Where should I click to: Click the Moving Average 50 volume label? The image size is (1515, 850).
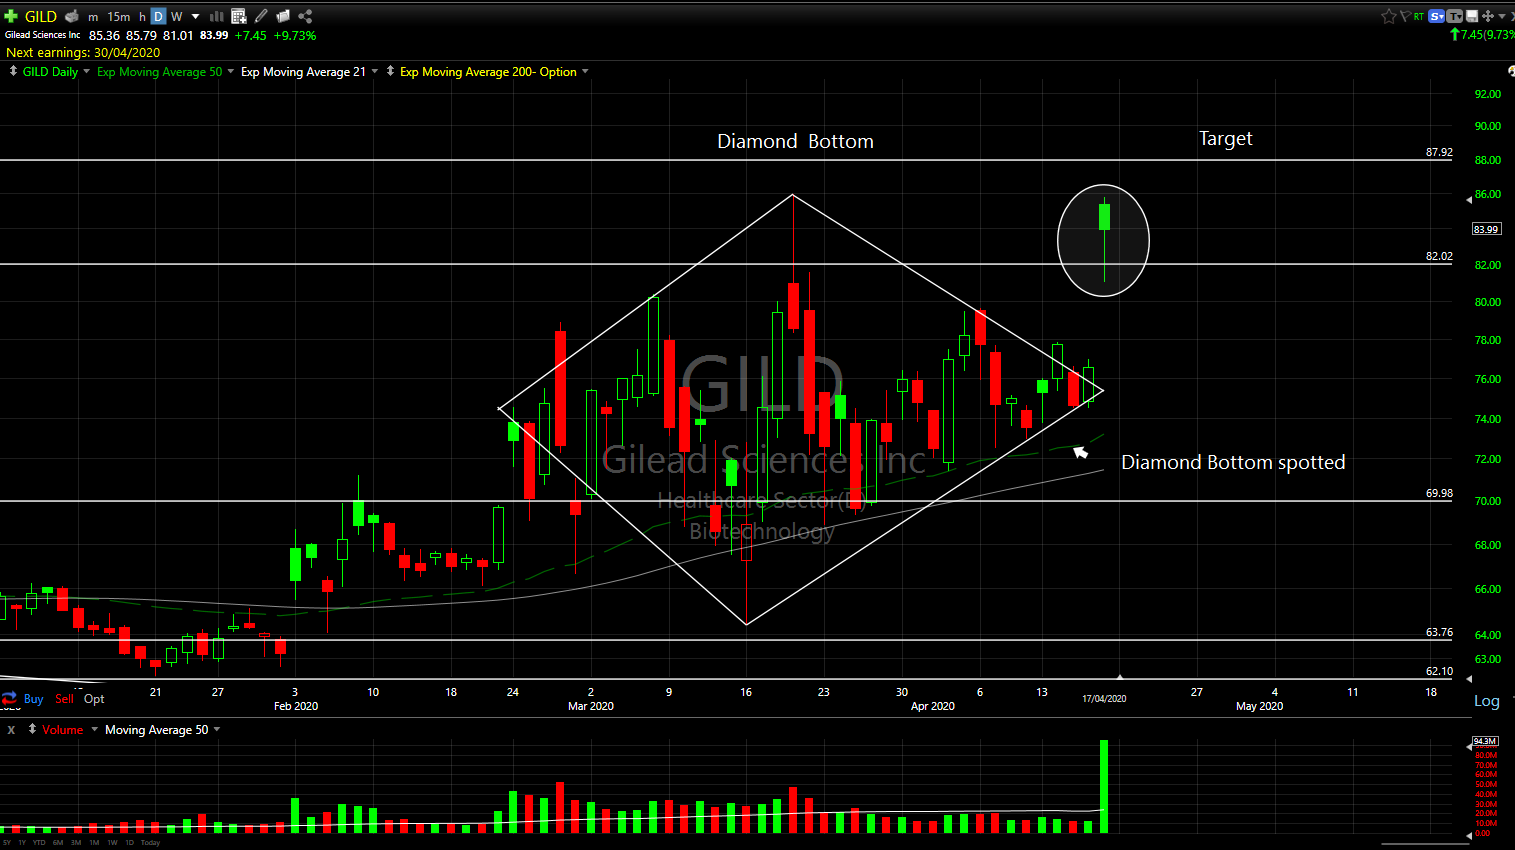click(157, 730)
